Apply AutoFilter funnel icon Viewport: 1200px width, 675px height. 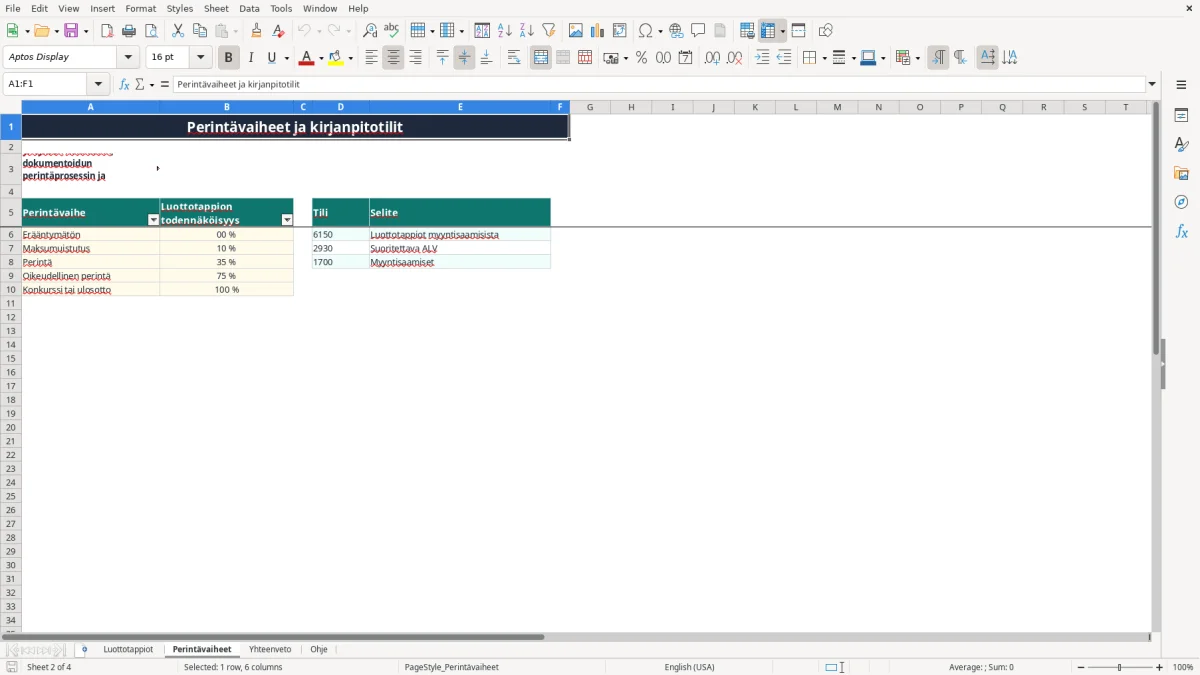click(549, 31)
